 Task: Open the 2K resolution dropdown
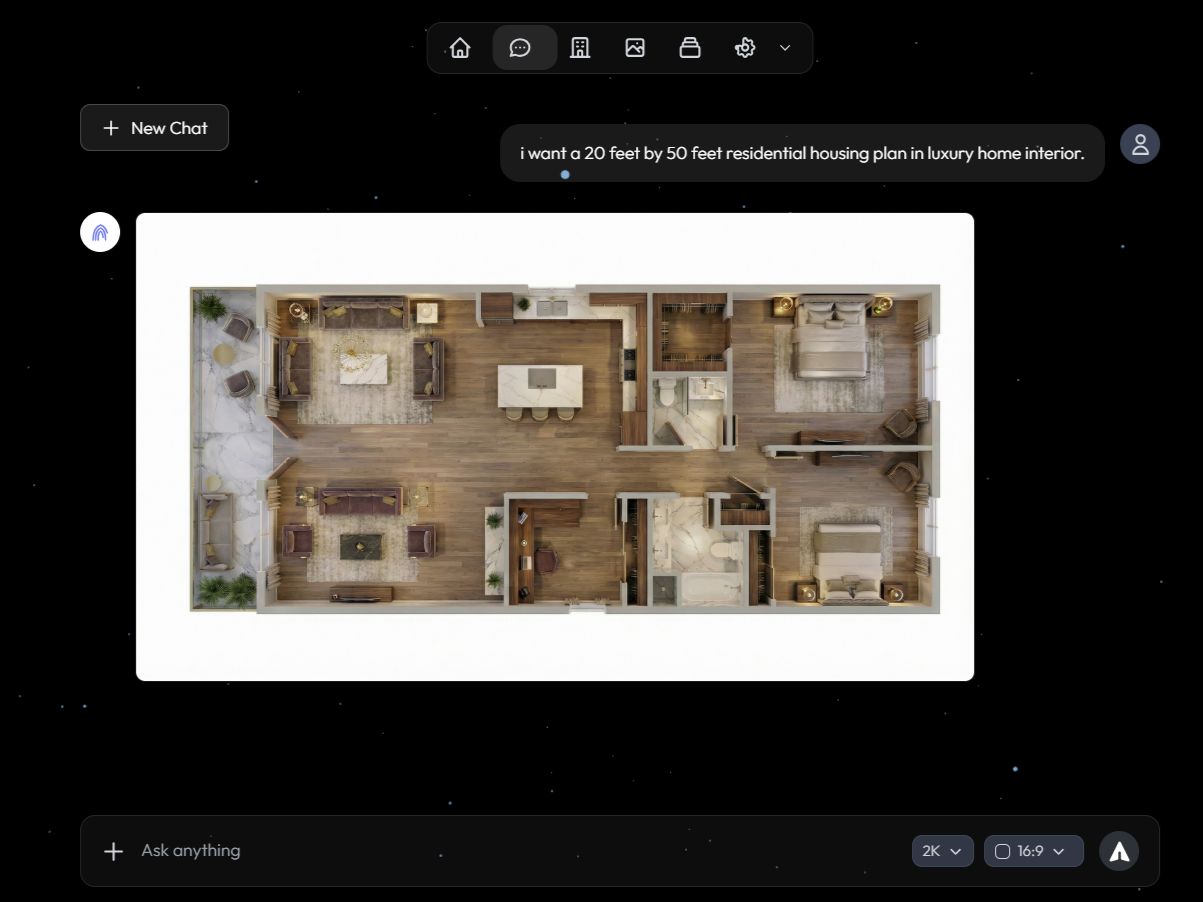point(941,851)
